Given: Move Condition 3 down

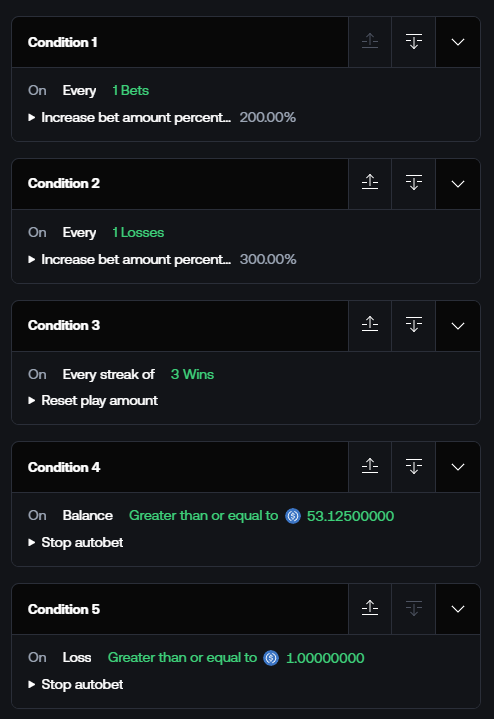Looking at the screenshot, I should point(414,326).
